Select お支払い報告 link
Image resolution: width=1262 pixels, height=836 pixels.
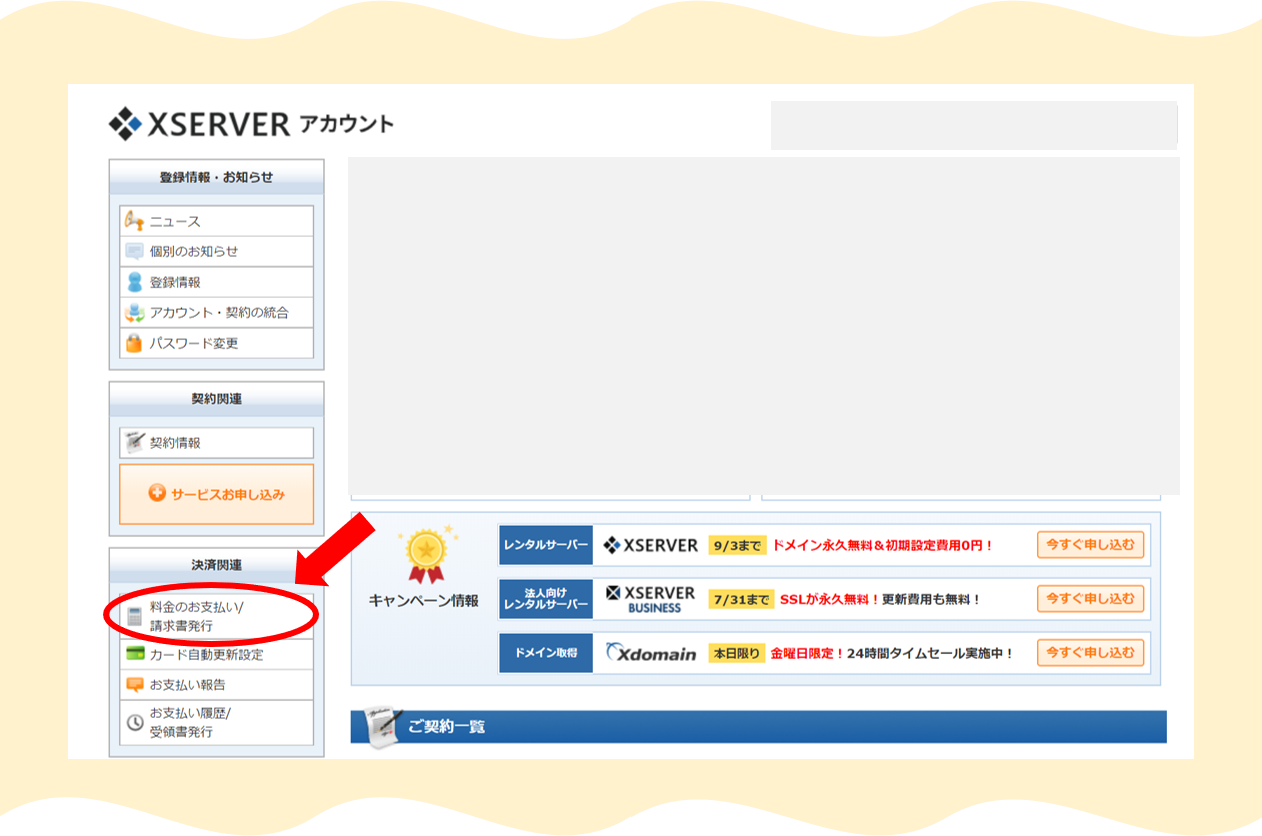(216, 685)
